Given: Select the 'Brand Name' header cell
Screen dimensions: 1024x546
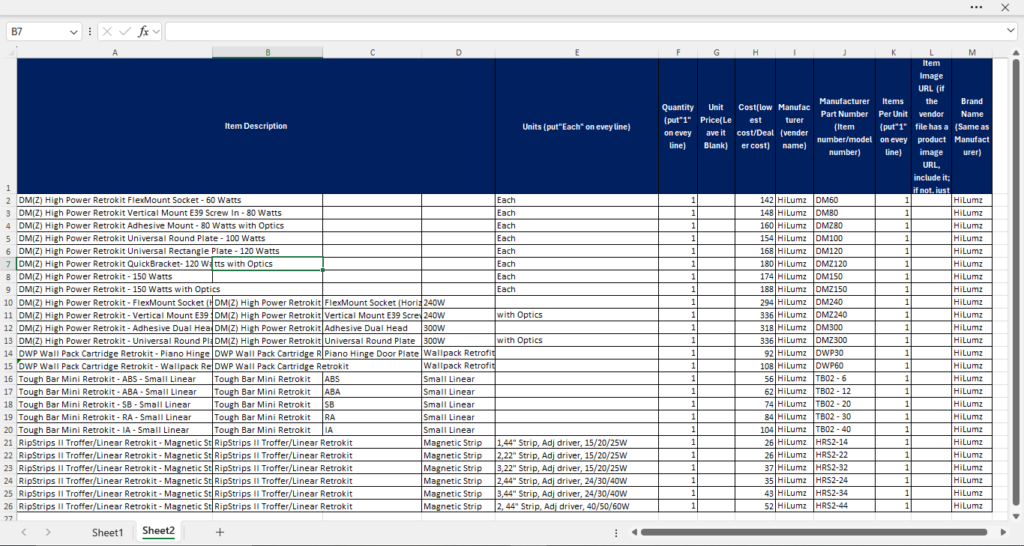Looking at the screenshot, I should [x=972, y=126].
